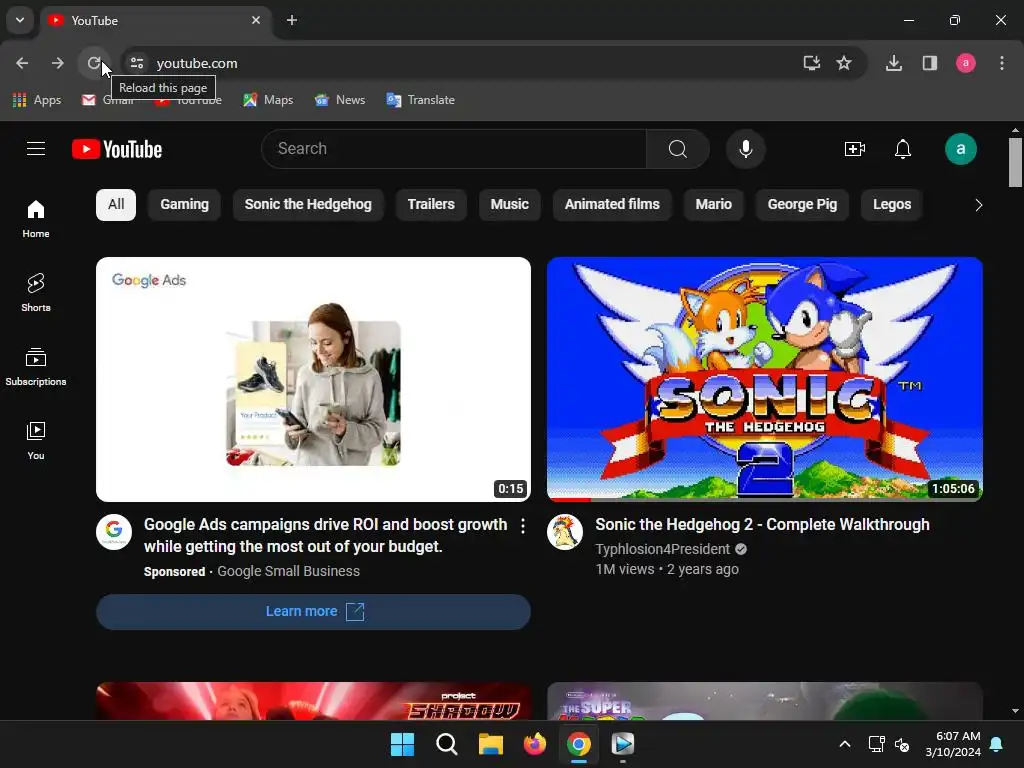The height and width of the screenshot is (768, 1024).
Task: Click the search magnifier button
Action: 677,149
